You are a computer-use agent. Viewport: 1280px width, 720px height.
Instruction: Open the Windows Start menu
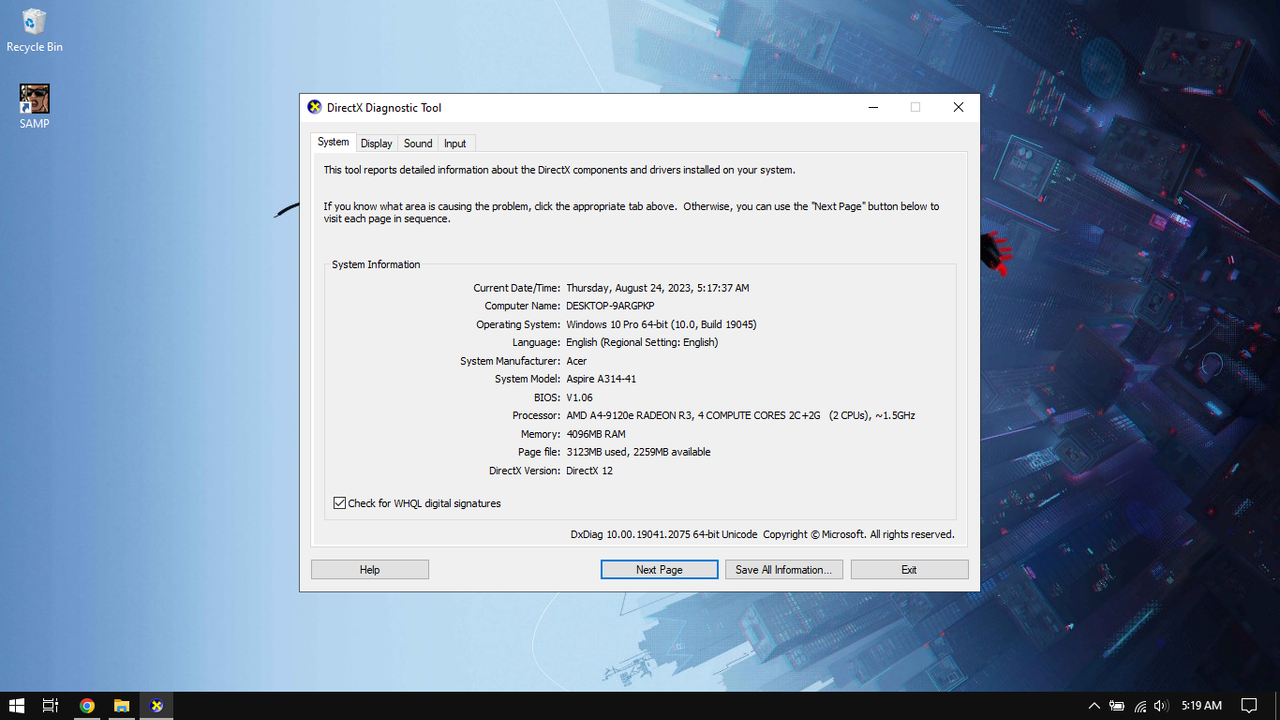tap(16, 705)
